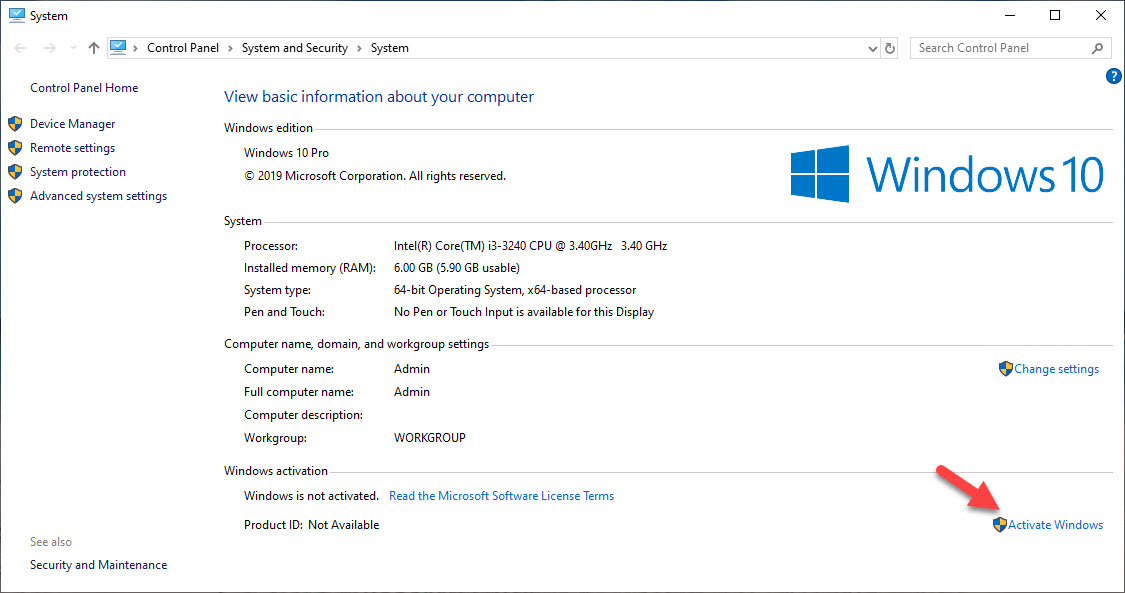
Task: Open Security and Maintenance
Action: [x=98, y=564]
